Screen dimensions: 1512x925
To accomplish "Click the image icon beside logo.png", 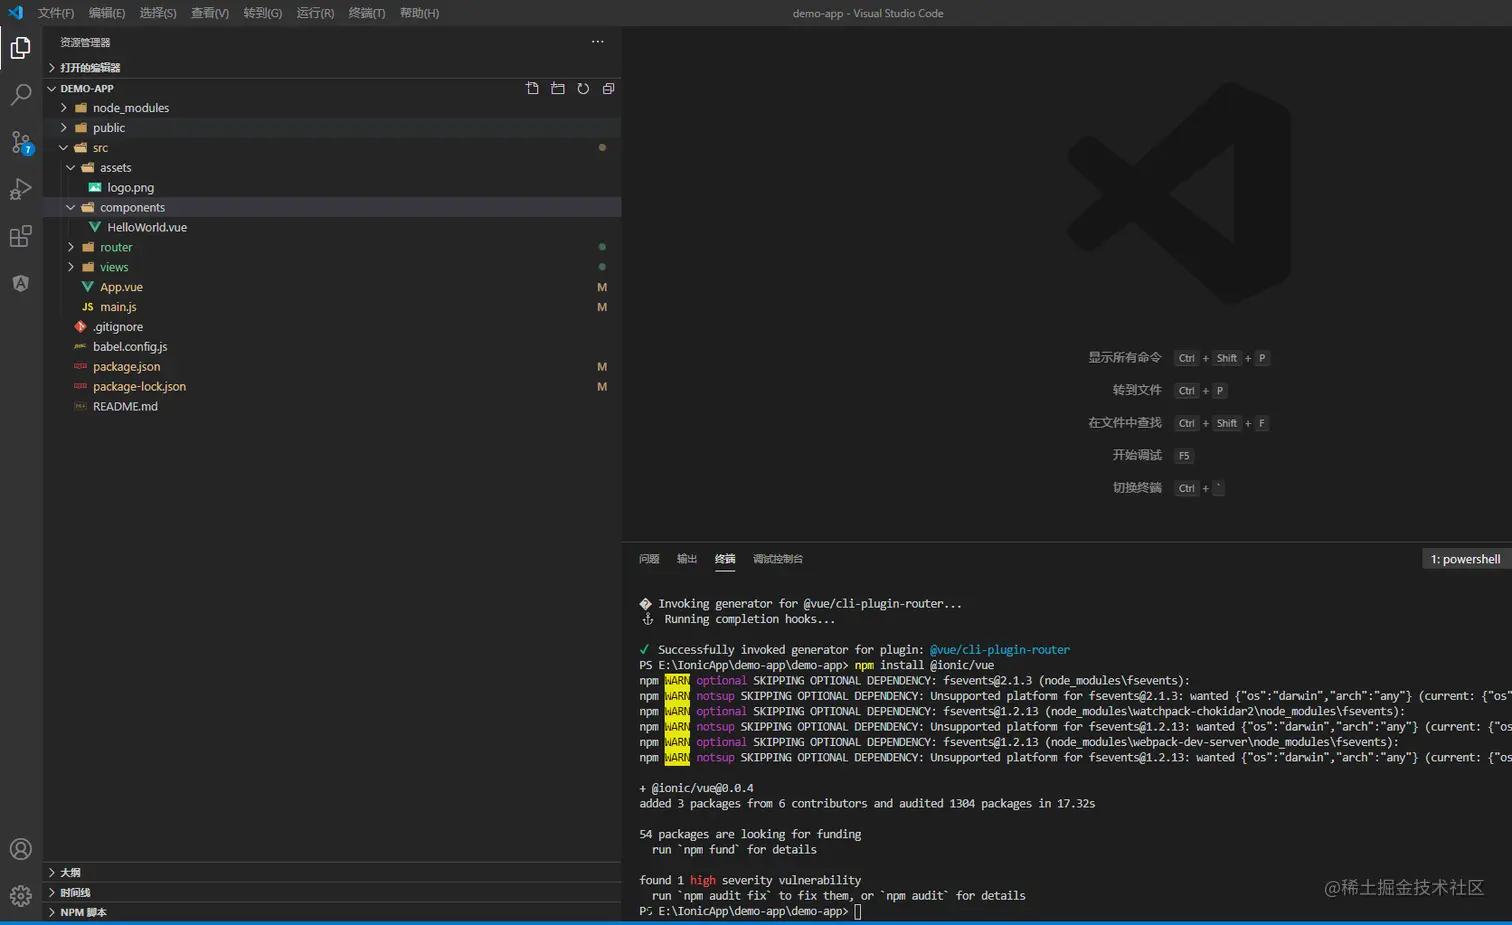I will pyautogui.click(x=95, y=187).
